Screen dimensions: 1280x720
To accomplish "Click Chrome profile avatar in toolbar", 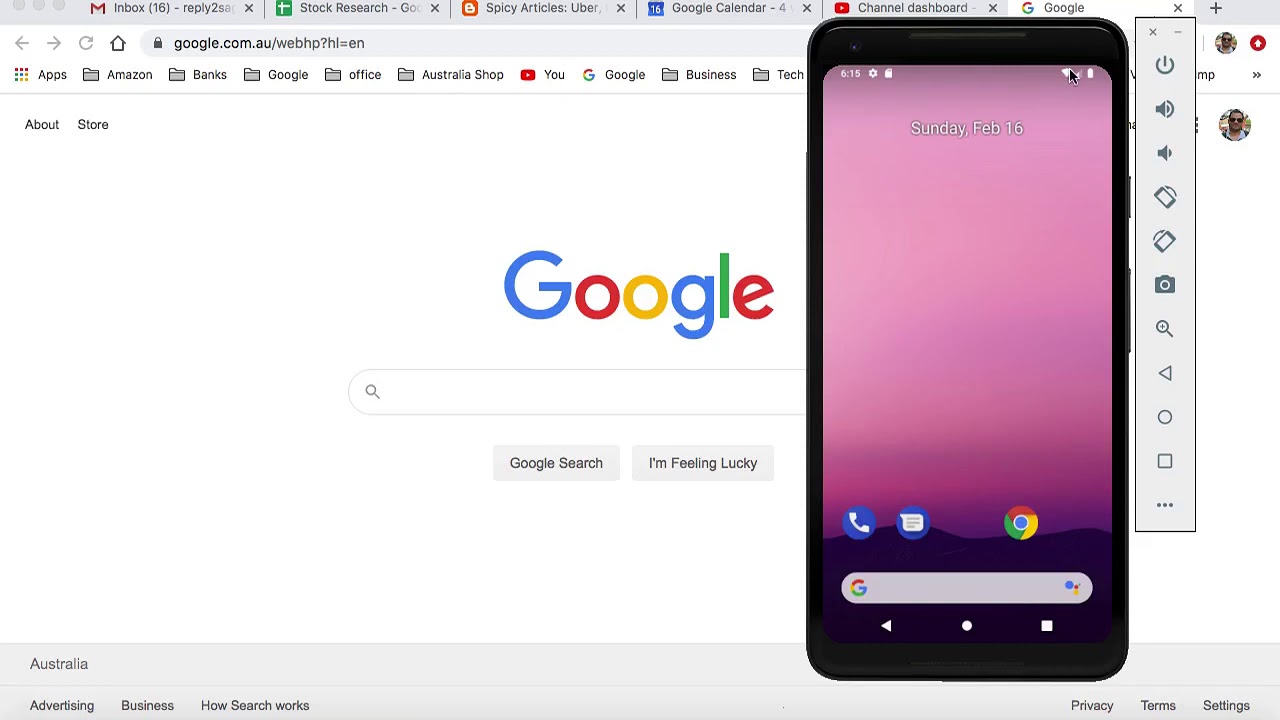I will click(x=1226, y=43).
